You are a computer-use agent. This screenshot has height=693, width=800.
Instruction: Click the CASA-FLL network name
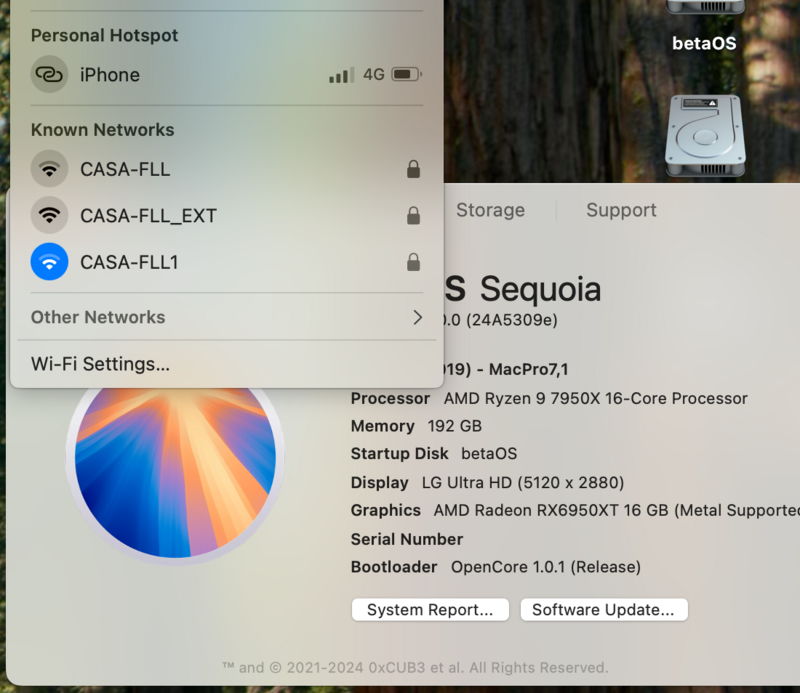pyautogui.click(x=125, y=169)
